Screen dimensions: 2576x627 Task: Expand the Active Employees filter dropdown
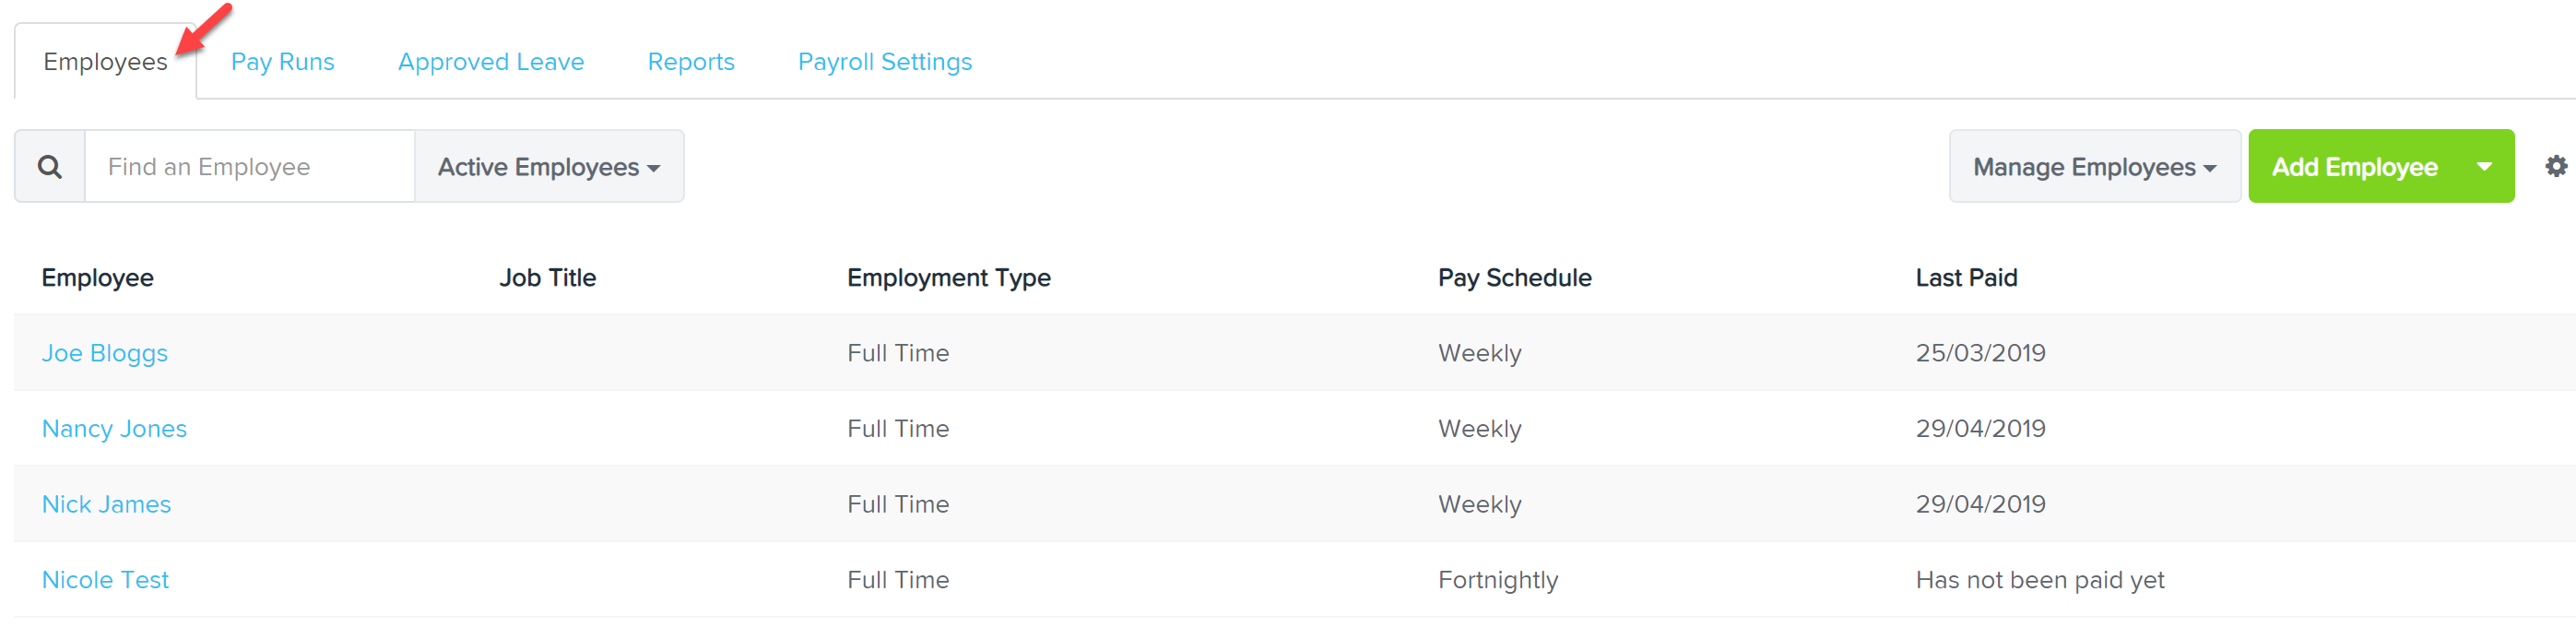pyautogui.click(x=549, y=166)
